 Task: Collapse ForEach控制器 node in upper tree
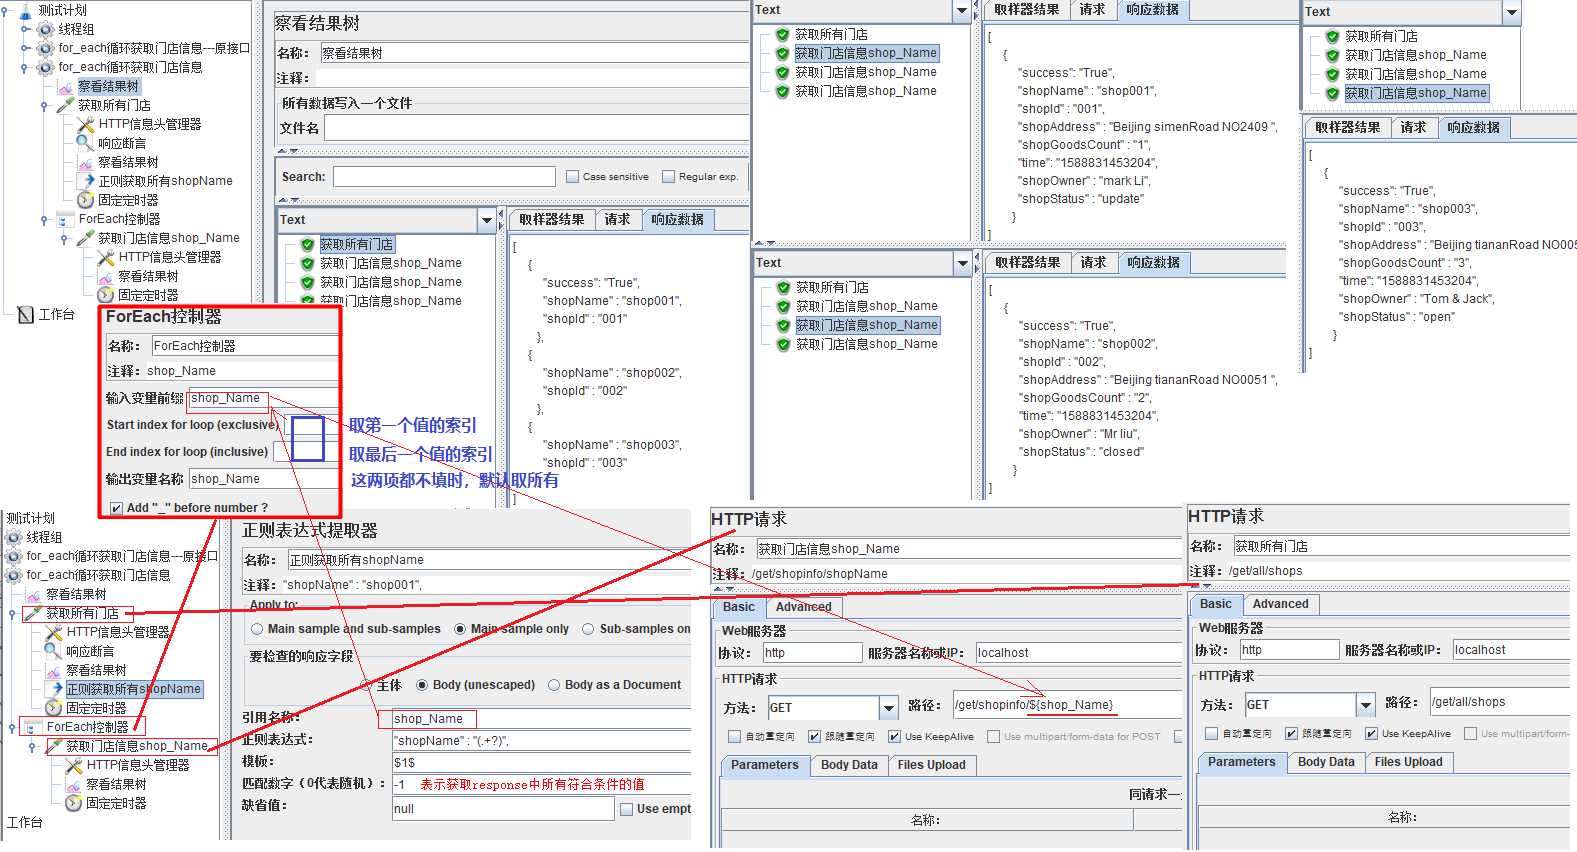pyautogui.click(x=44, y=219)
